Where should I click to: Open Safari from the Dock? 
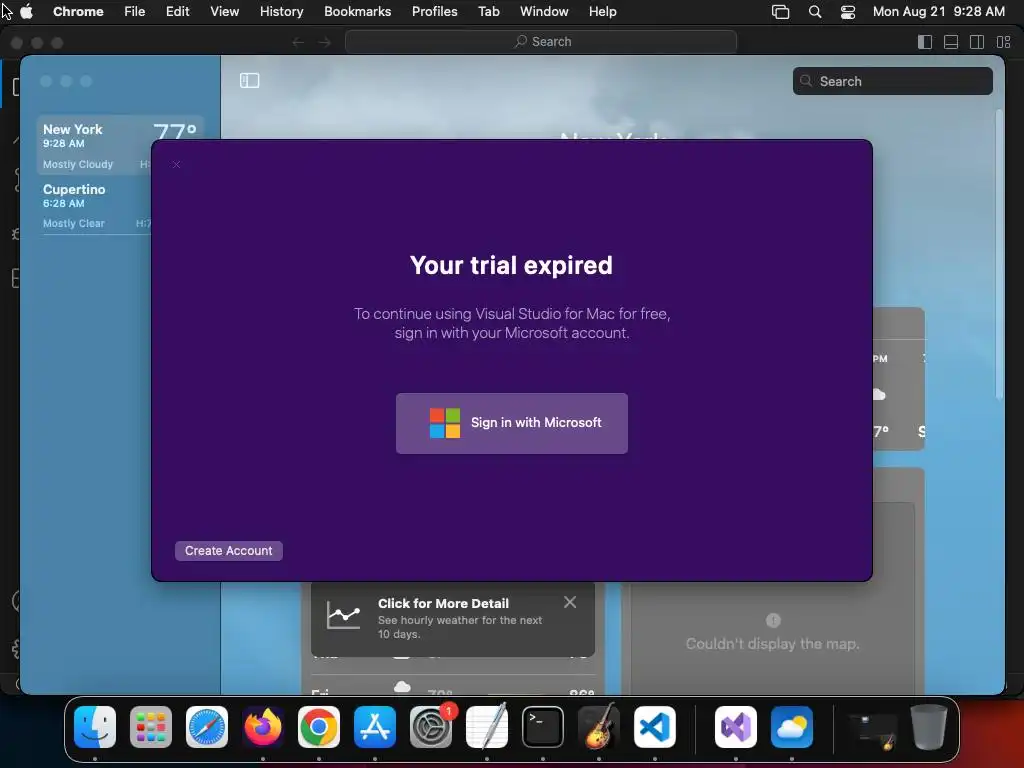pos(206,727)
